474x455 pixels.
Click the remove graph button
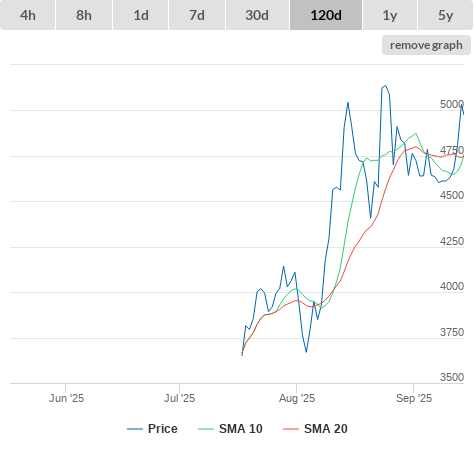(426, 45)
